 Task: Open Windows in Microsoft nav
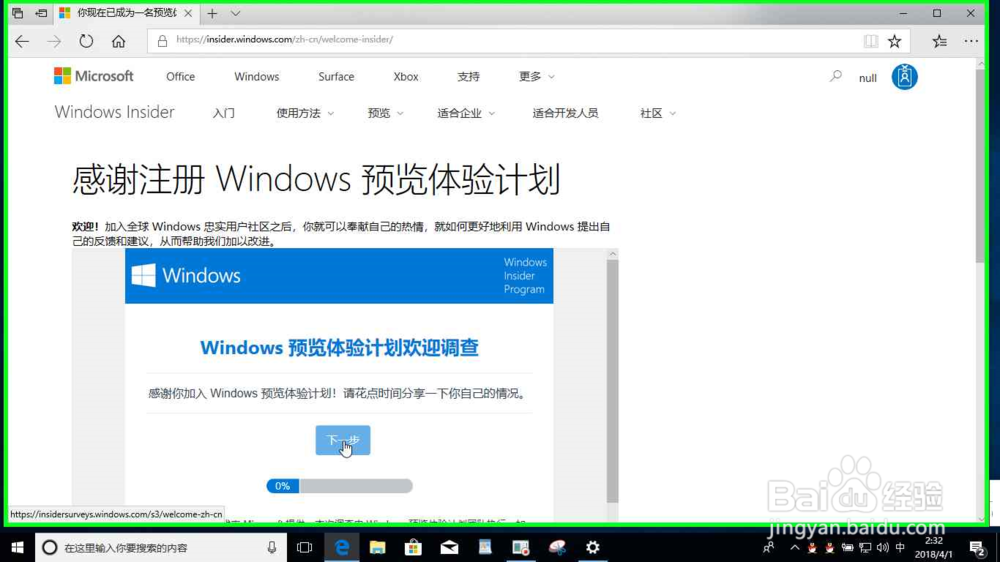256,77
